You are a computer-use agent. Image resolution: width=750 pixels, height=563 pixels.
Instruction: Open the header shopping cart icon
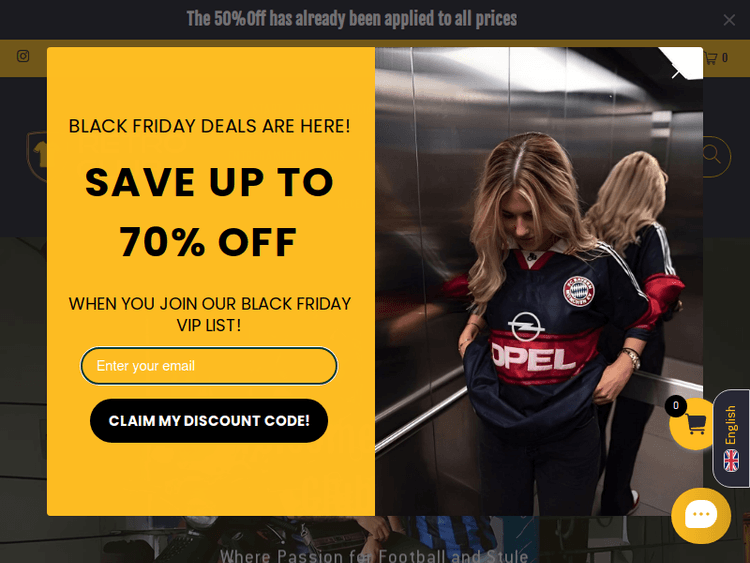click(711, 58)
